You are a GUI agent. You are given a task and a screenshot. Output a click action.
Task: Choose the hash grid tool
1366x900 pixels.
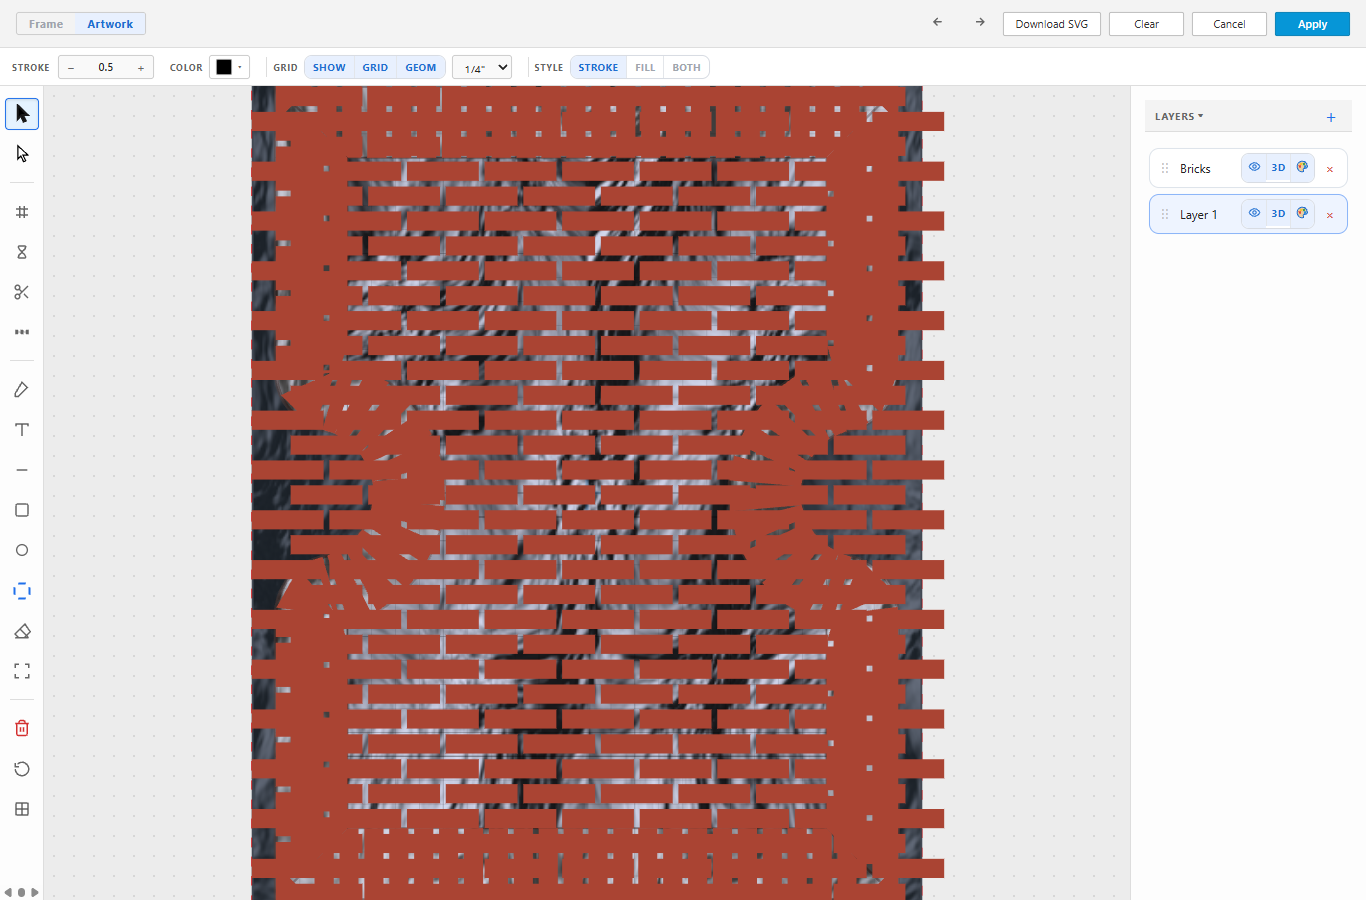(22, 212)
